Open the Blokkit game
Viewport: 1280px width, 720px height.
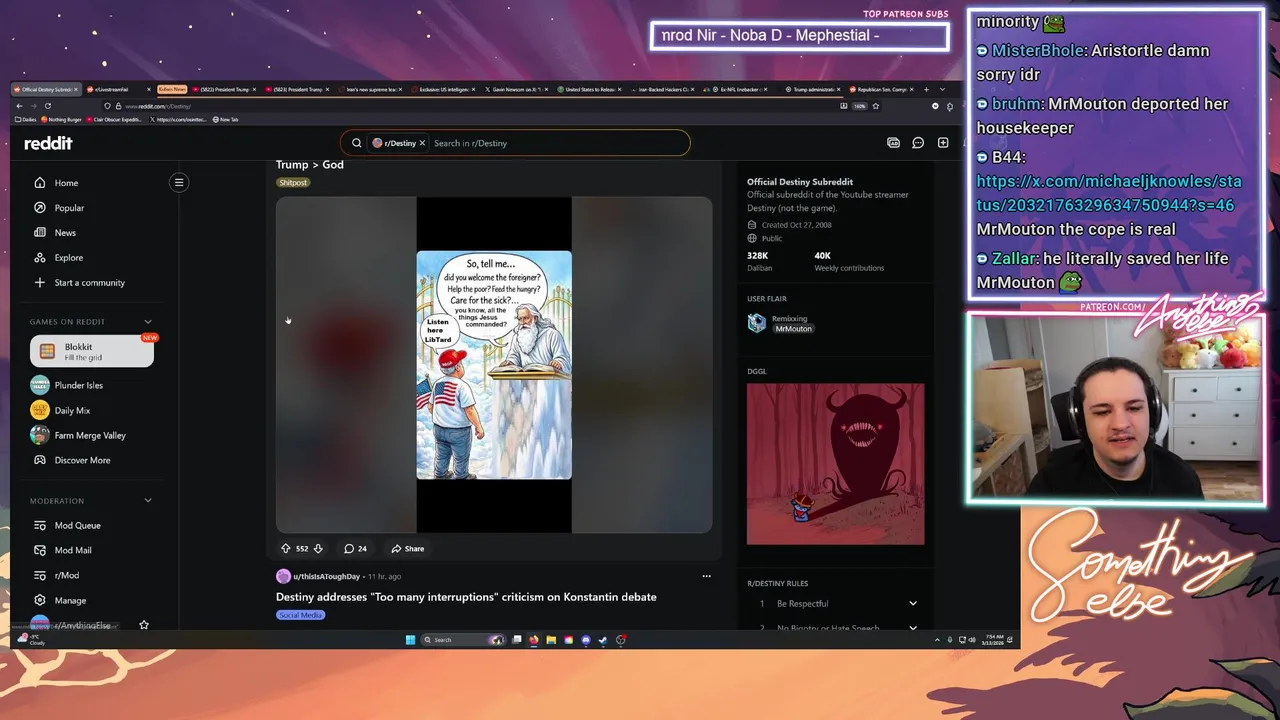coord(92,351)
